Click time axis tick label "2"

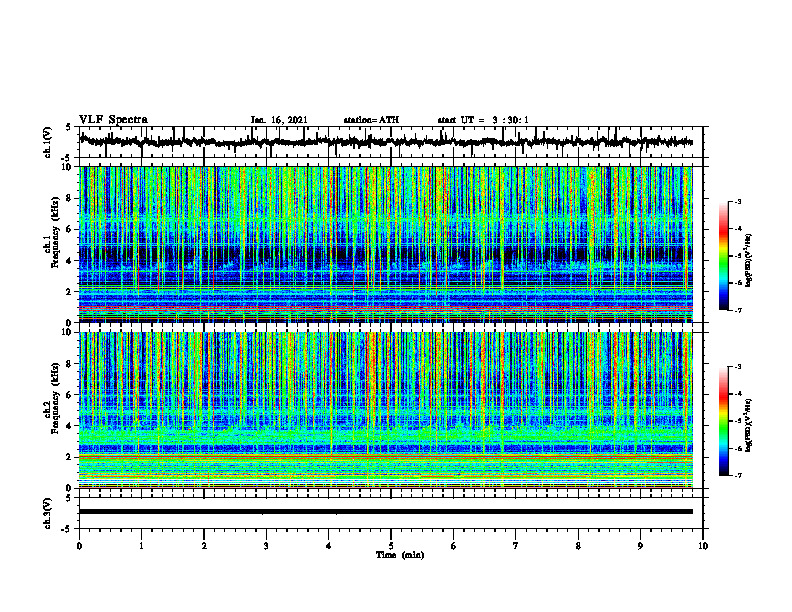[204, 546]
